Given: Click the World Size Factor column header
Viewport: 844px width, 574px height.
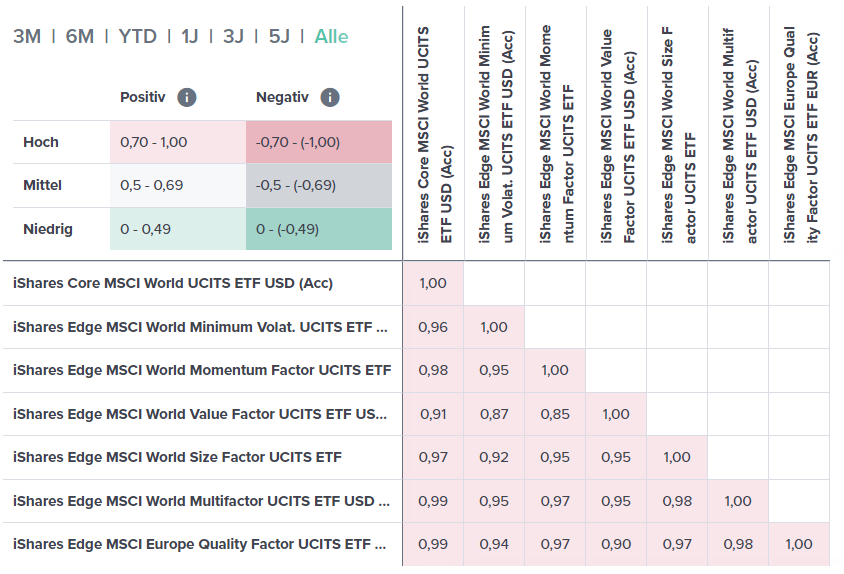Looking at the screenshot, I should [x=678, y=135].
